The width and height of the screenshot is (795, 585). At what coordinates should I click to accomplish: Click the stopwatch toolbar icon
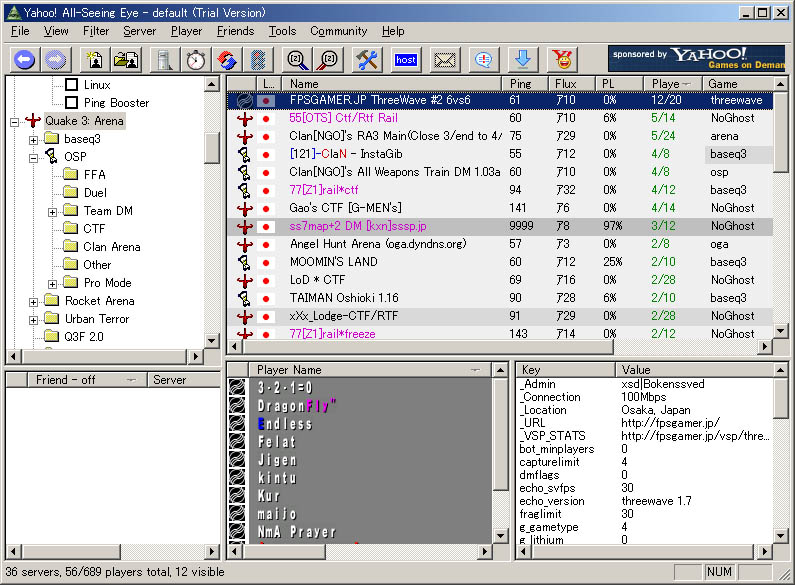pos(196,60)
